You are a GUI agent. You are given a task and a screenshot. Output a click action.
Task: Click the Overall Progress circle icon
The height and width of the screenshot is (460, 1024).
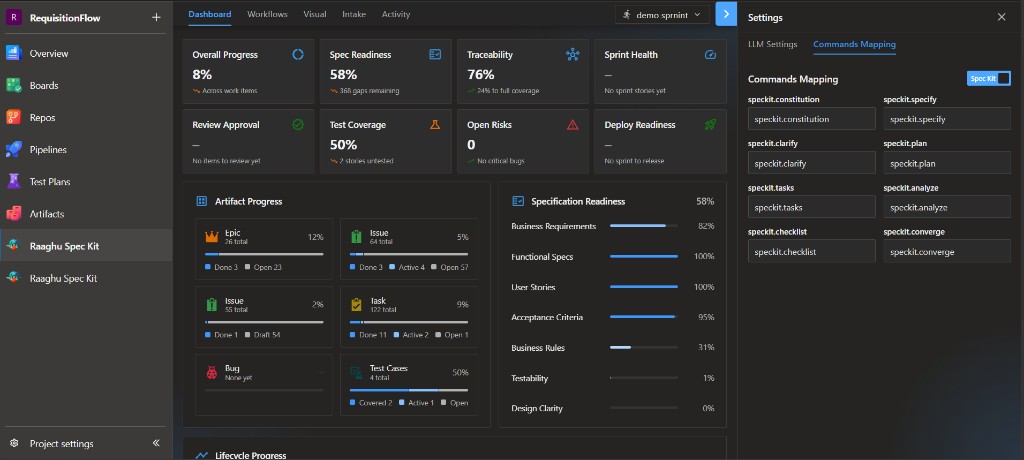point(298,55)
